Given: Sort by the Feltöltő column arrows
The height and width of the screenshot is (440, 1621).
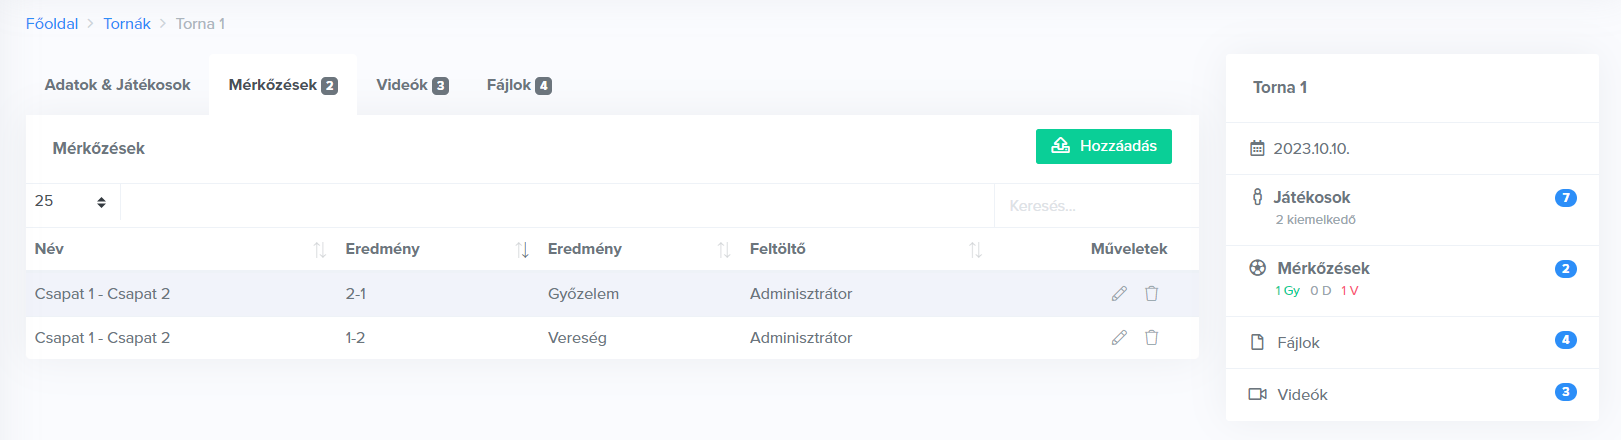Looking at the screenshot, I should click(975, 249).
